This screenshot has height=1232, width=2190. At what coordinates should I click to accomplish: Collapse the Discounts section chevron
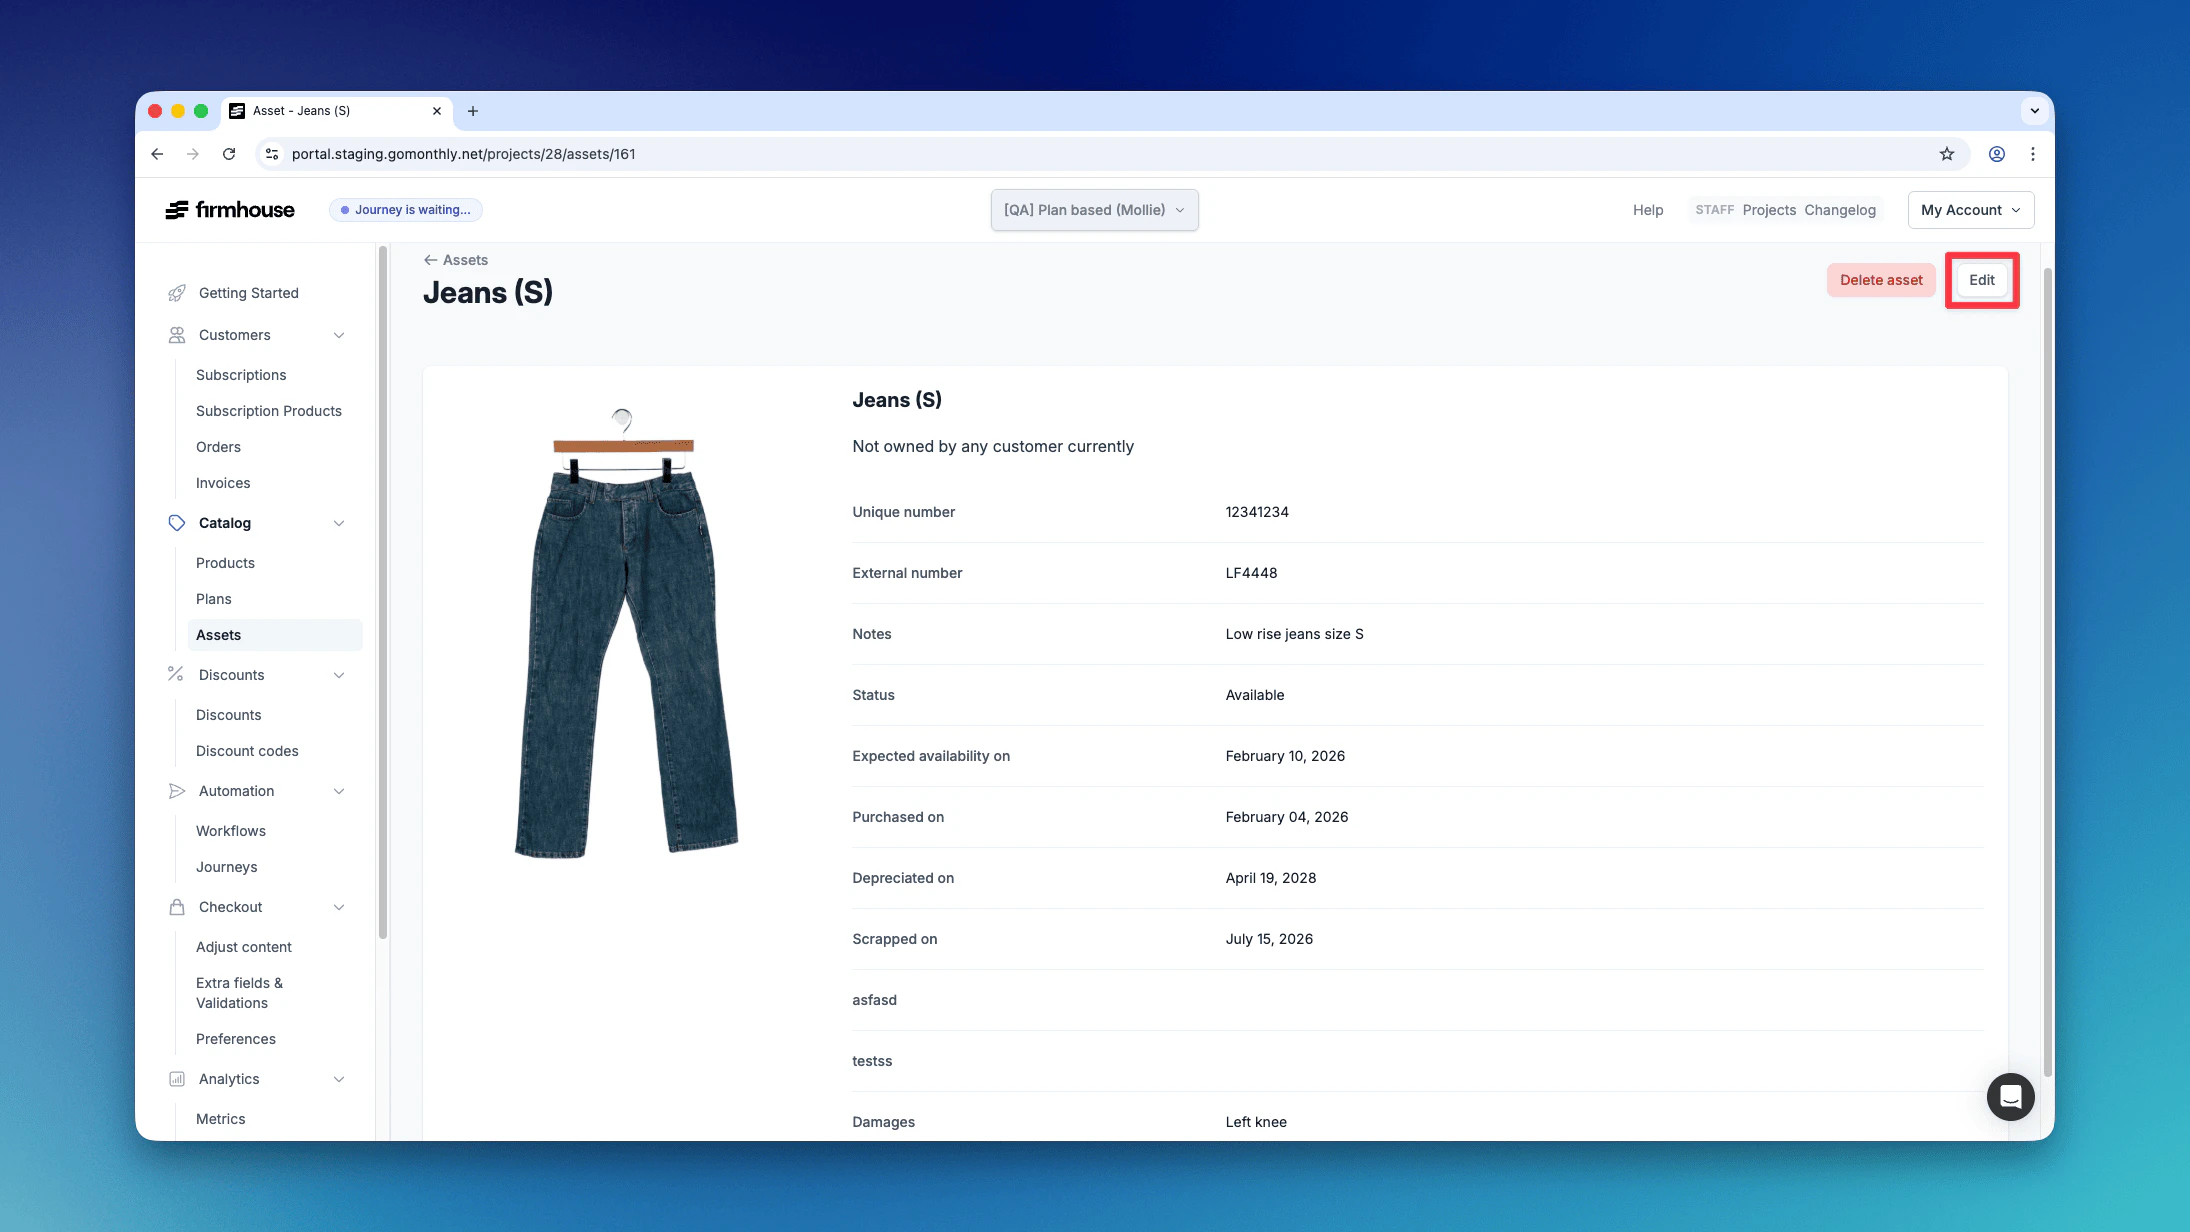(339, 675)
